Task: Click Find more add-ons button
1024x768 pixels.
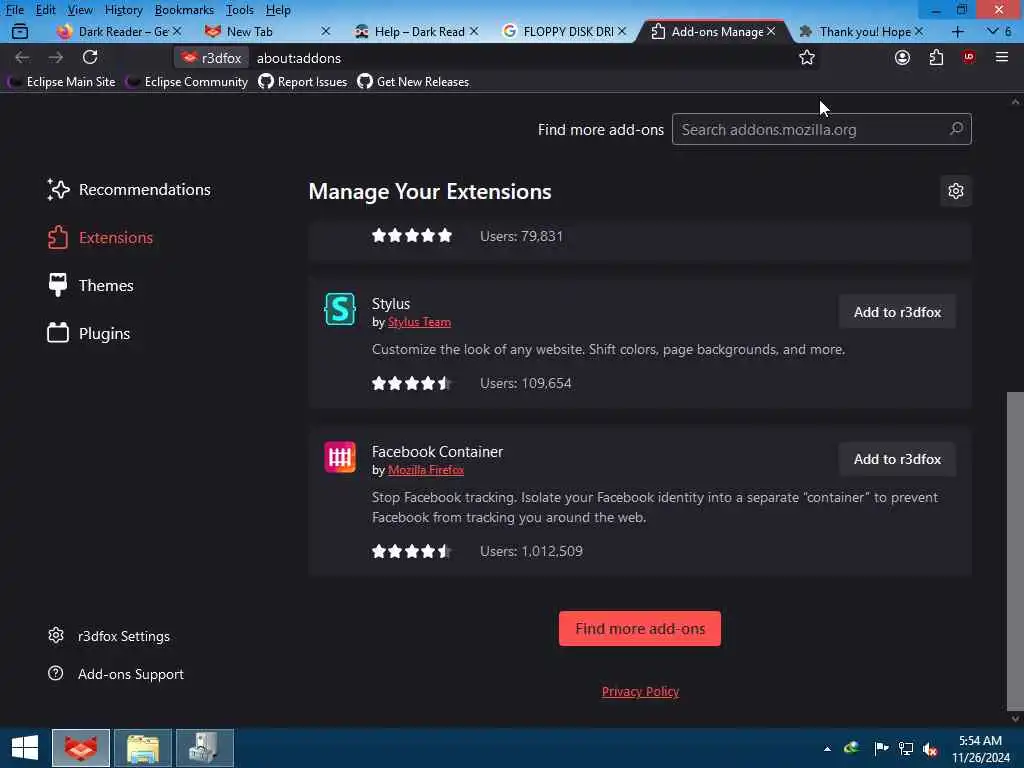Action: click(x=639, y=628)
